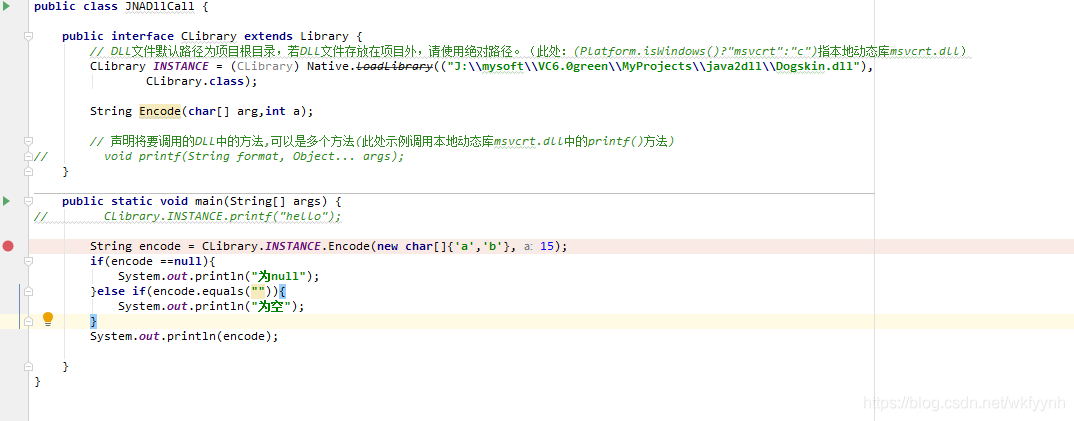The image size is (1074, 421).
Task: Run the JNADllCall class via its gutter arrow
Action: coord(7,6)
